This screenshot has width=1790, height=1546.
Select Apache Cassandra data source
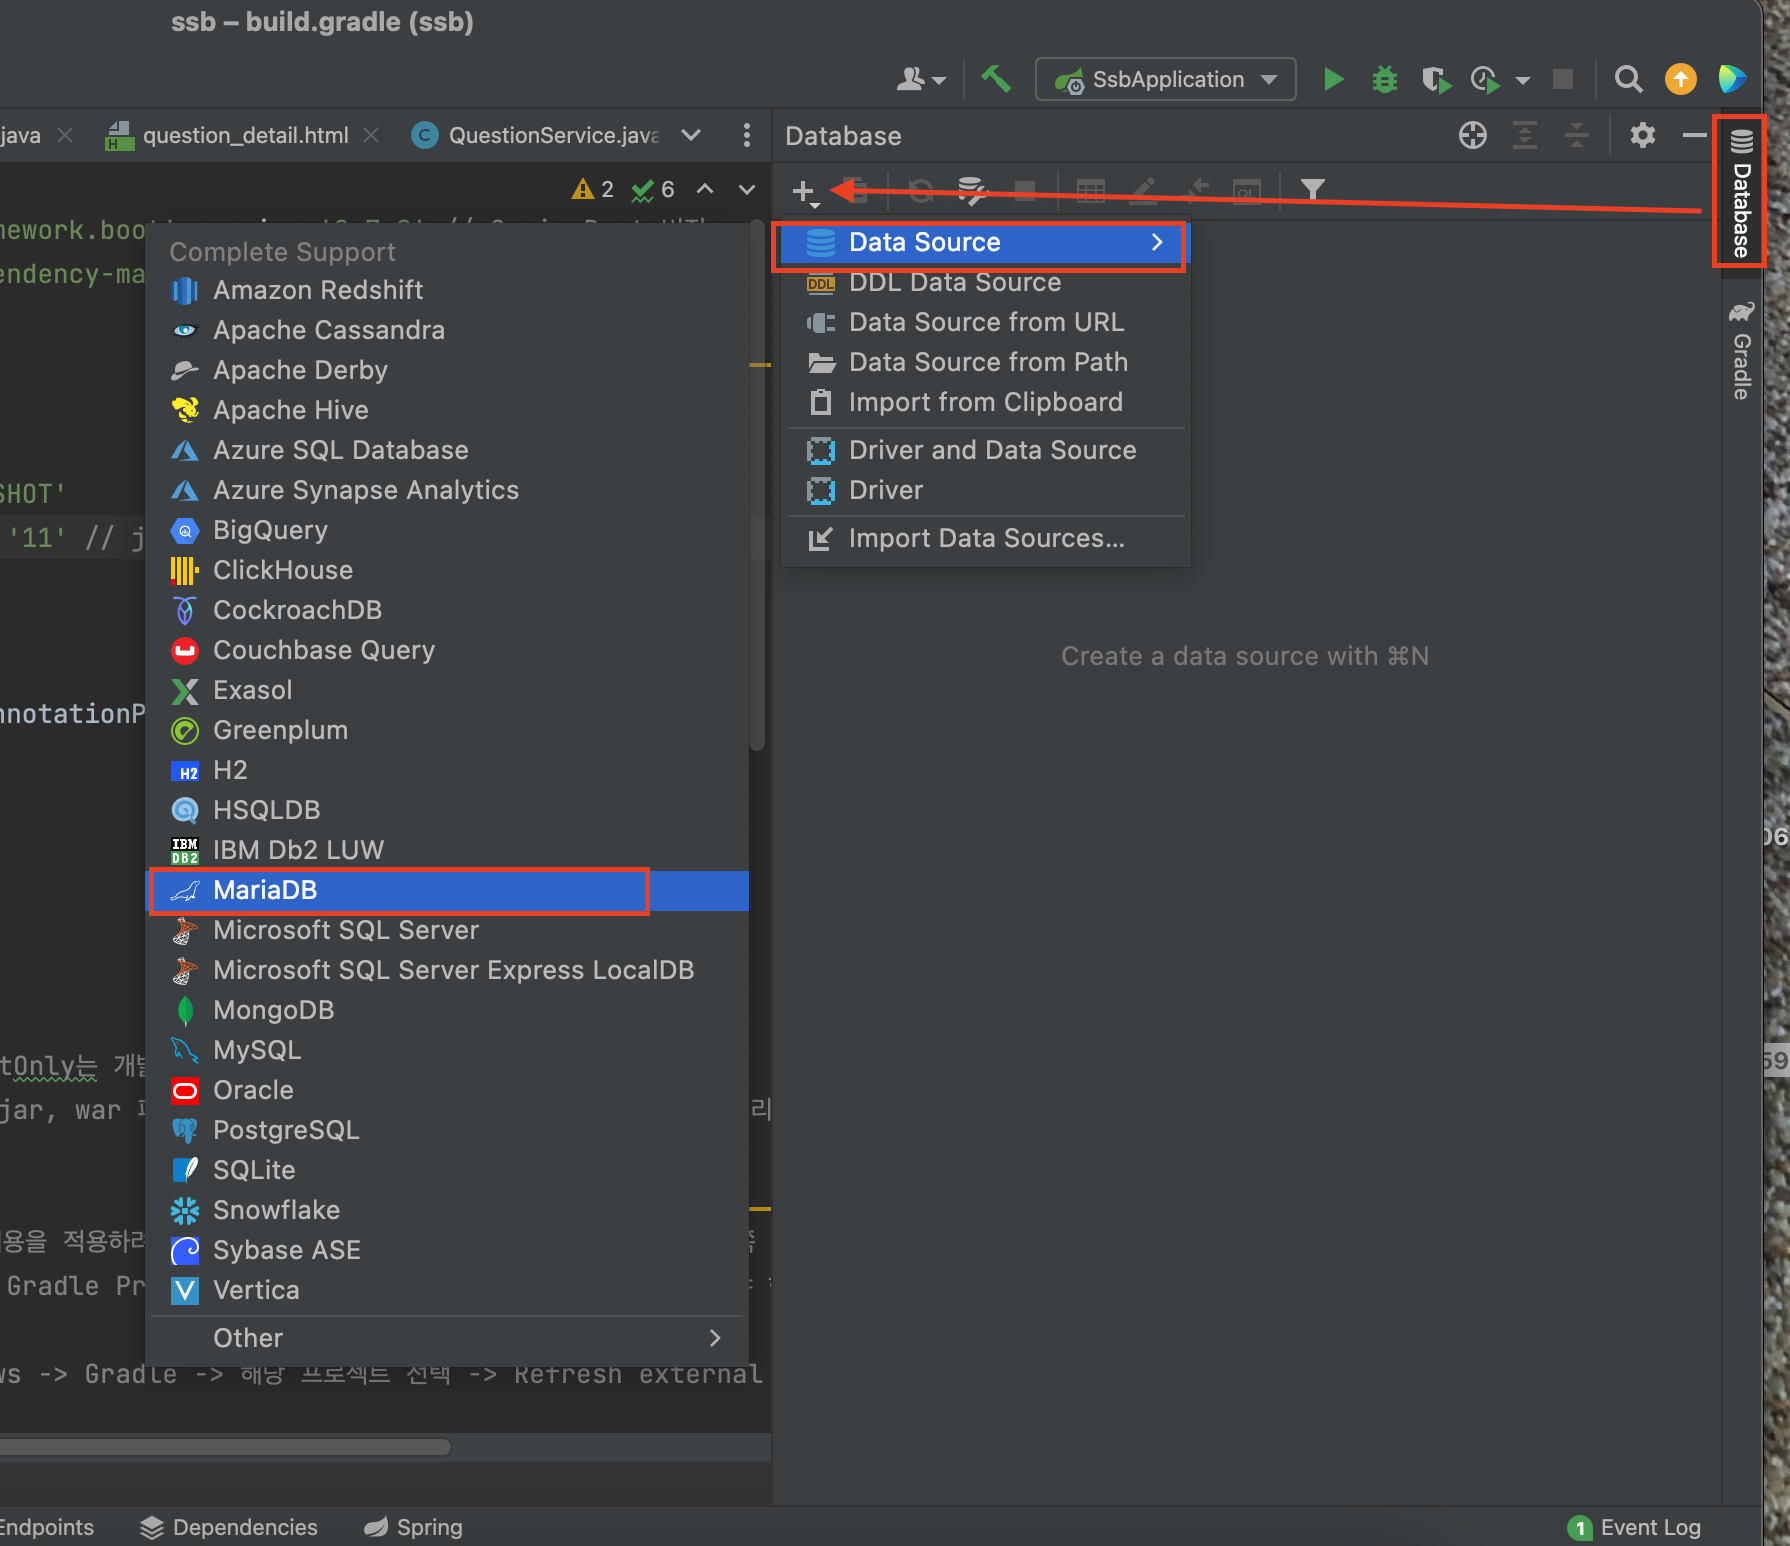tap(448, 330)
